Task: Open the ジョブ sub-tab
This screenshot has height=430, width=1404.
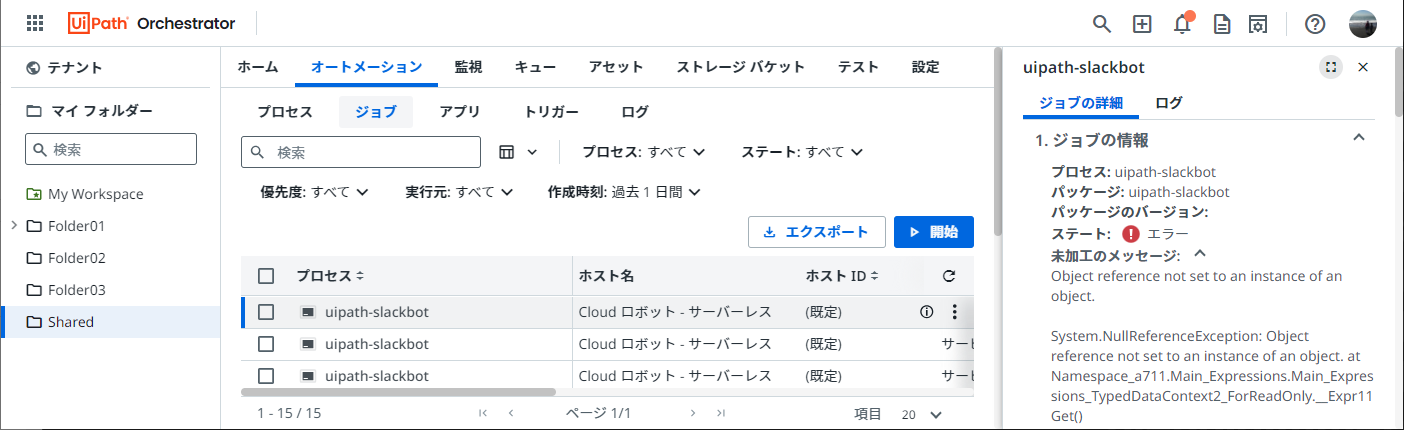Action: pyautogui.click(x=376, y=112)
